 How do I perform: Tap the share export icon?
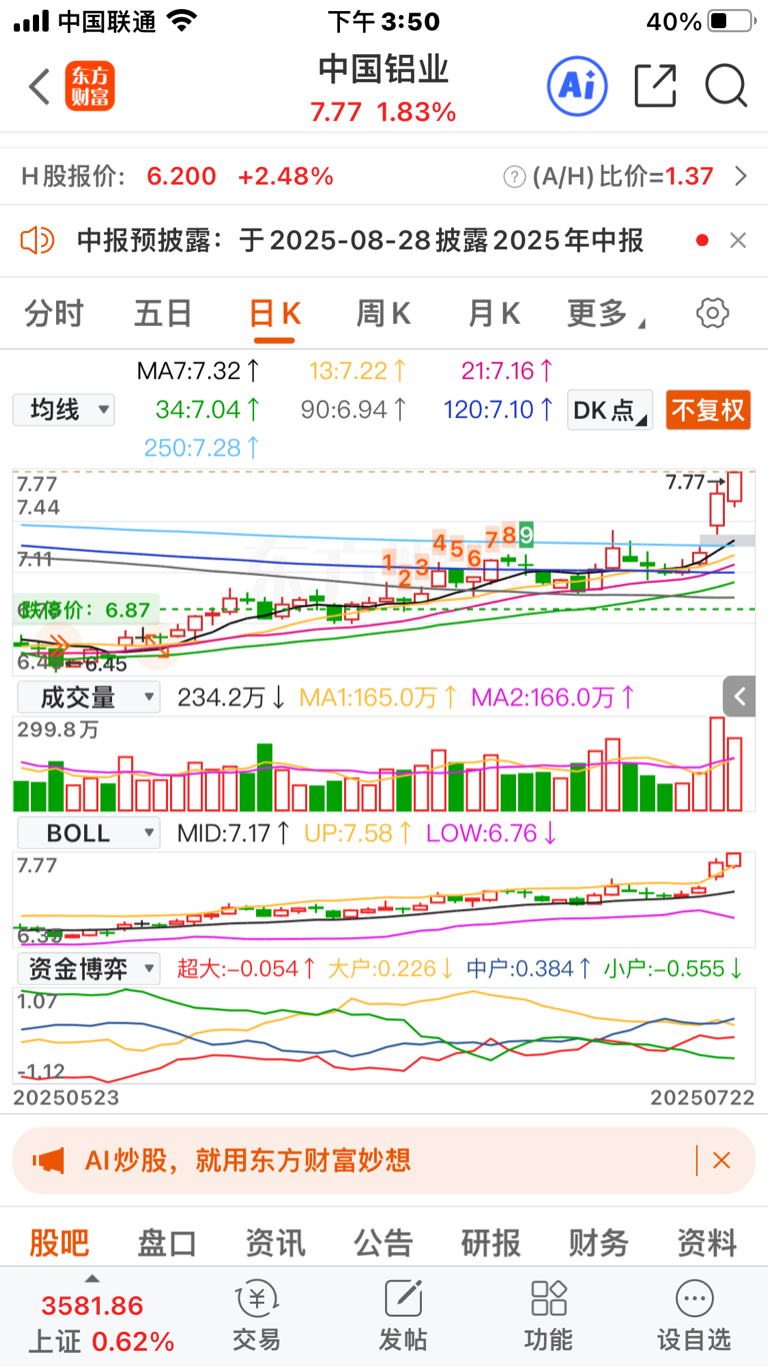pos(656,86)
